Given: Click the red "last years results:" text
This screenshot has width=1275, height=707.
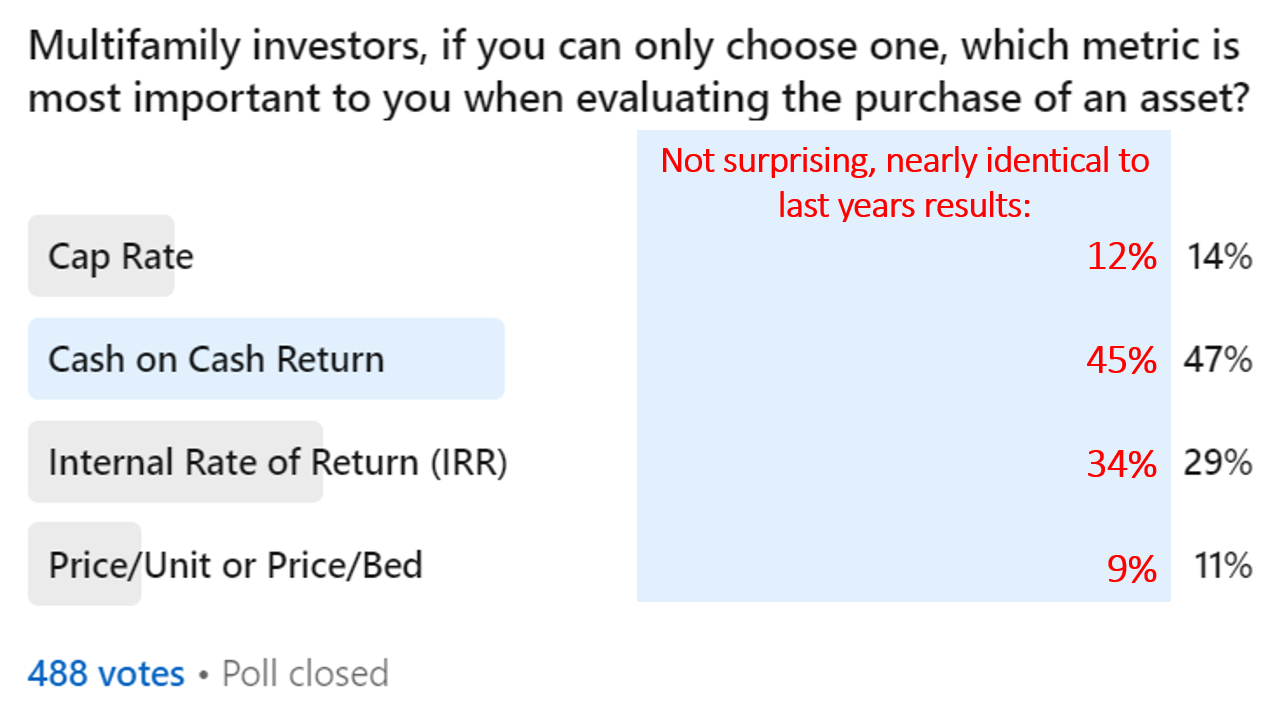Looking at the screenshot, I should (904, 206).
